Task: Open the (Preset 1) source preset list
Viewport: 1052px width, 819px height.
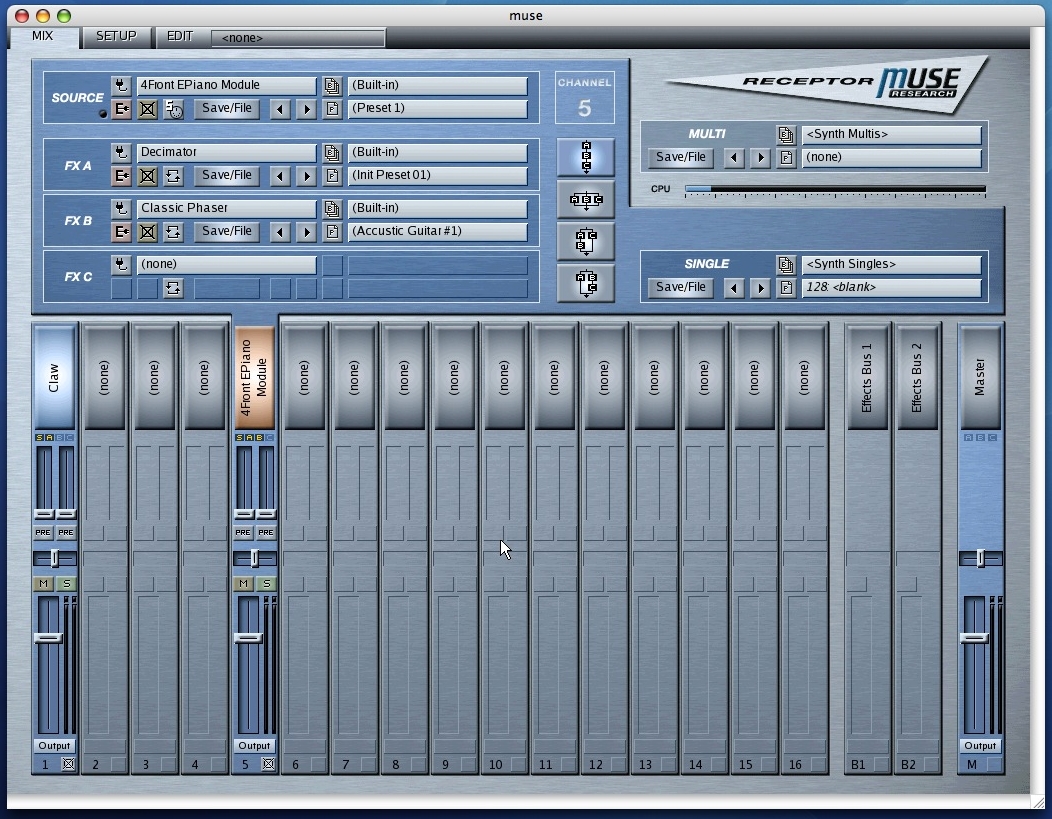Action: [x=437, y=109]
